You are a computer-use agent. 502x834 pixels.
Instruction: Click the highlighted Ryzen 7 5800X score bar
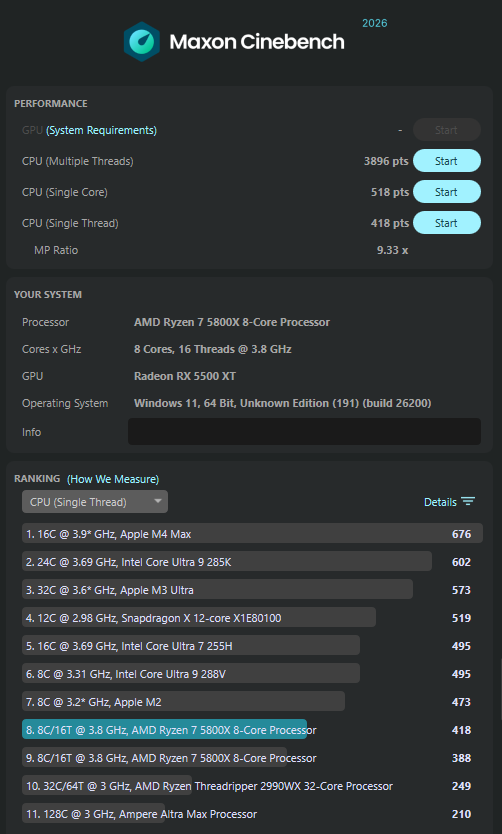164,730
